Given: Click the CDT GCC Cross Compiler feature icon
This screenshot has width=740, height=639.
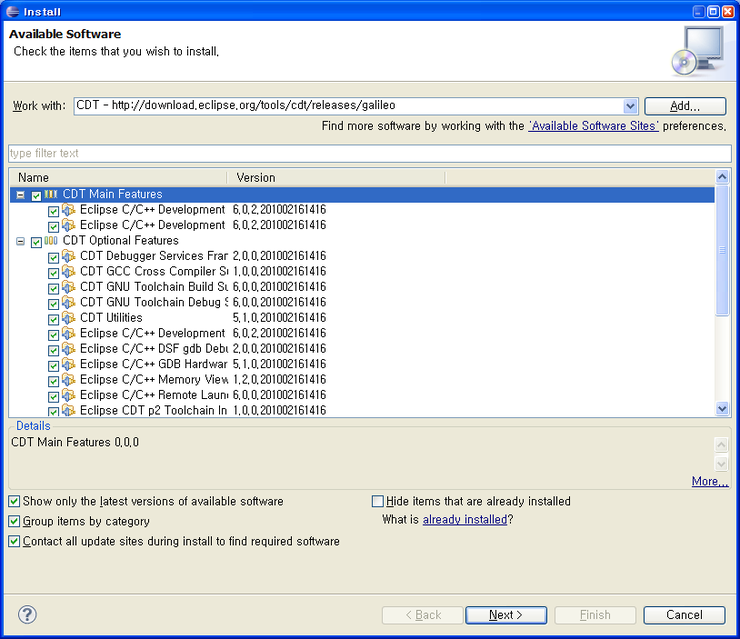Looking at the screenshot, I should coord(68,272).
